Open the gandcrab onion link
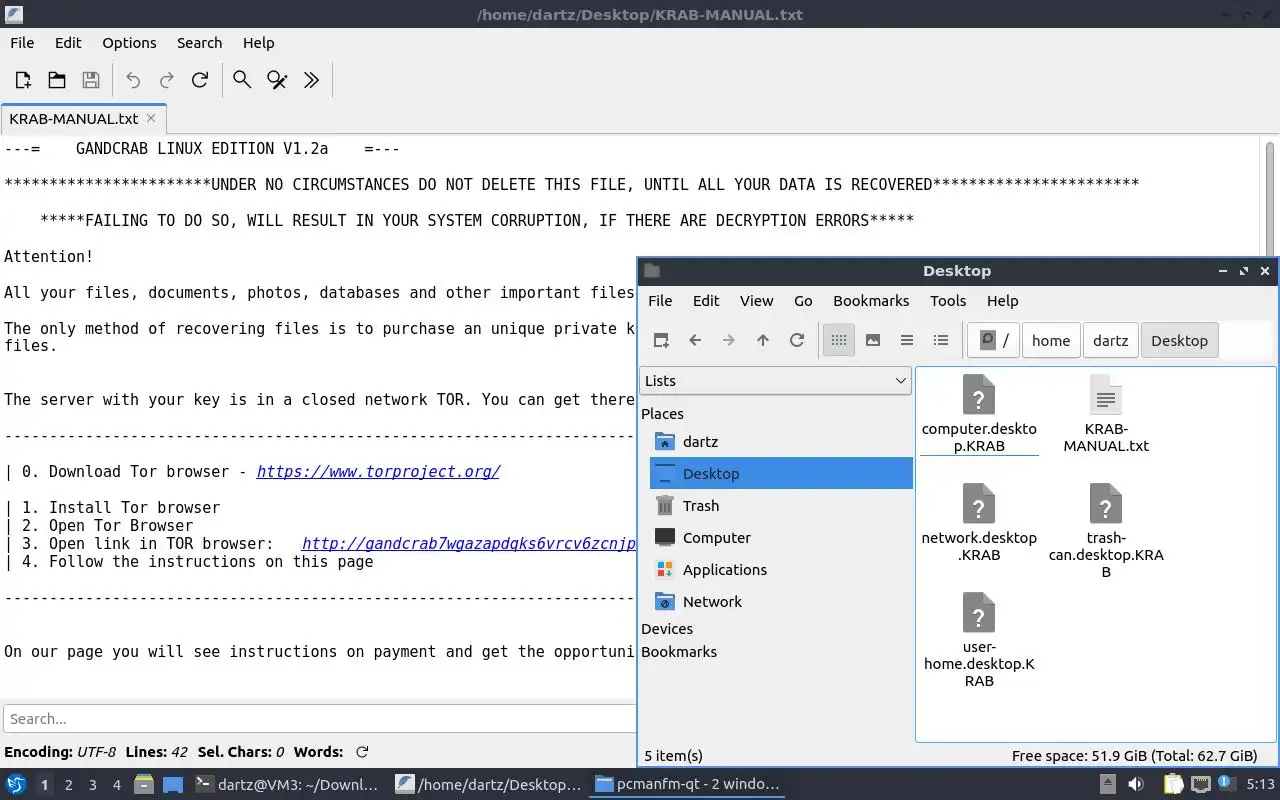 468,544
